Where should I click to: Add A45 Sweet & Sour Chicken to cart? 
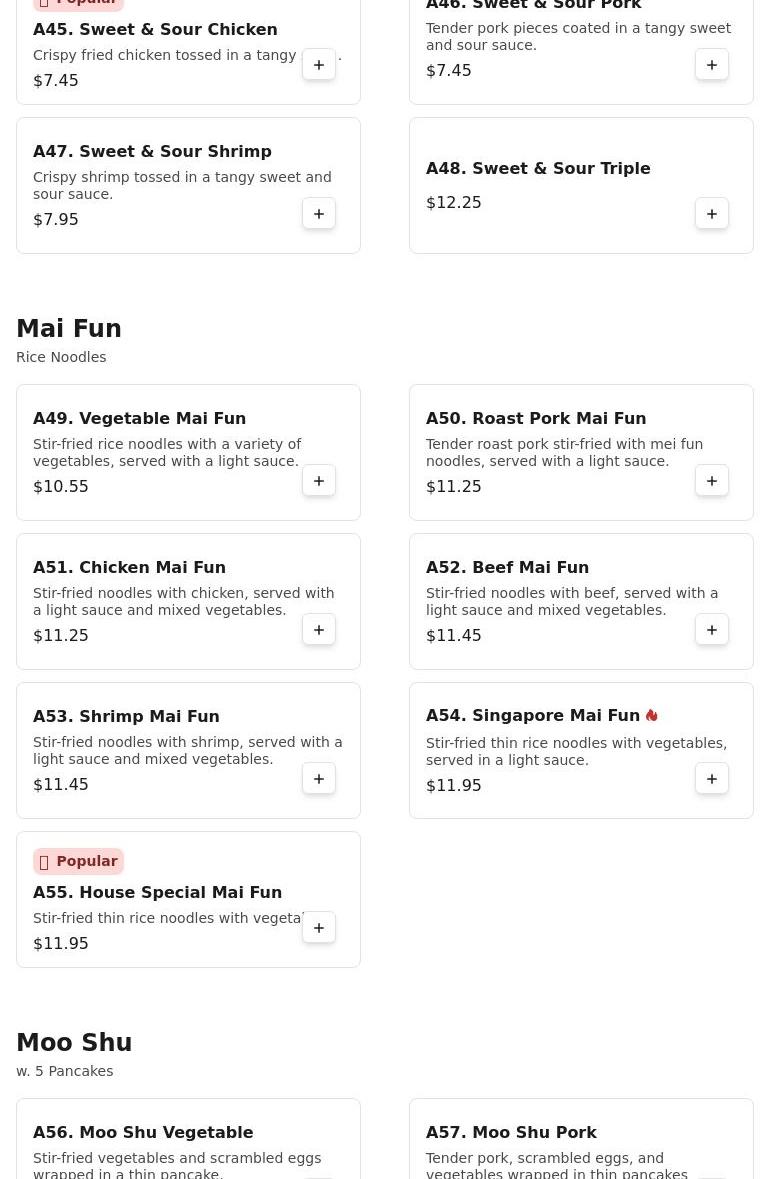tap(319, 65)
